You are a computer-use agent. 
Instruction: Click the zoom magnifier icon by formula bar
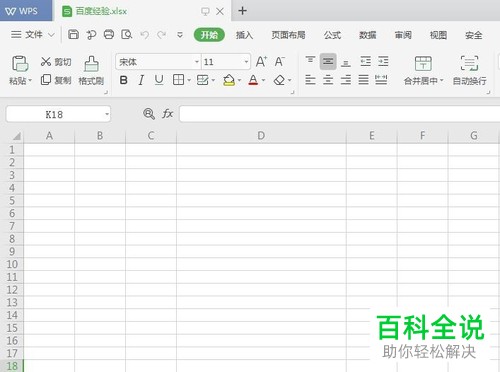pos(149,114)
